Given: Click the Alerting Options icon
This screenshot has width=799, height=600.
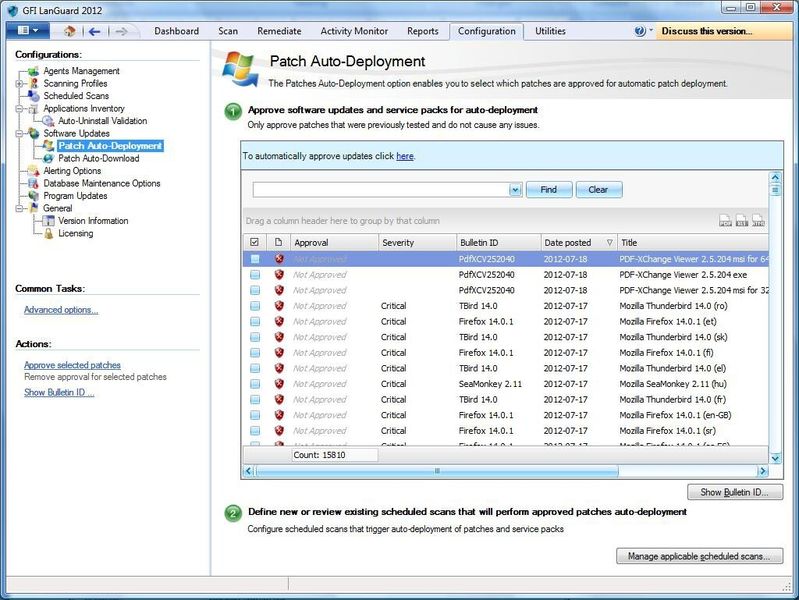Looking at the screenshot, I should pos(34,171).
